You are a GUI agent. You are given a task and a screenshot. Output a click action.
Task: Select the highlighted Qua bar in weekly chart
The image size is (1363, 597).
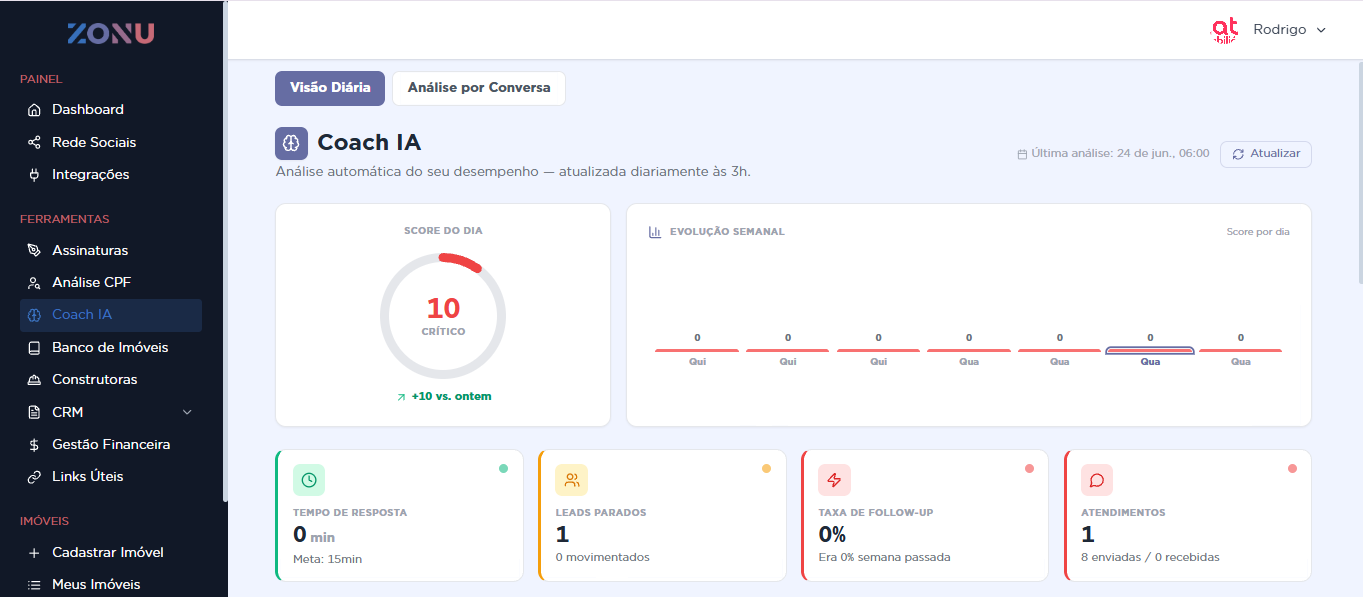(x=1150, y=350)
